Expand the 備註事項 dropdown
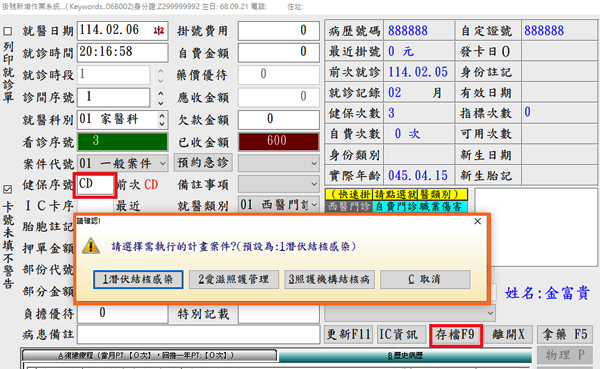600x369 pixels. (x=314, y=184)
